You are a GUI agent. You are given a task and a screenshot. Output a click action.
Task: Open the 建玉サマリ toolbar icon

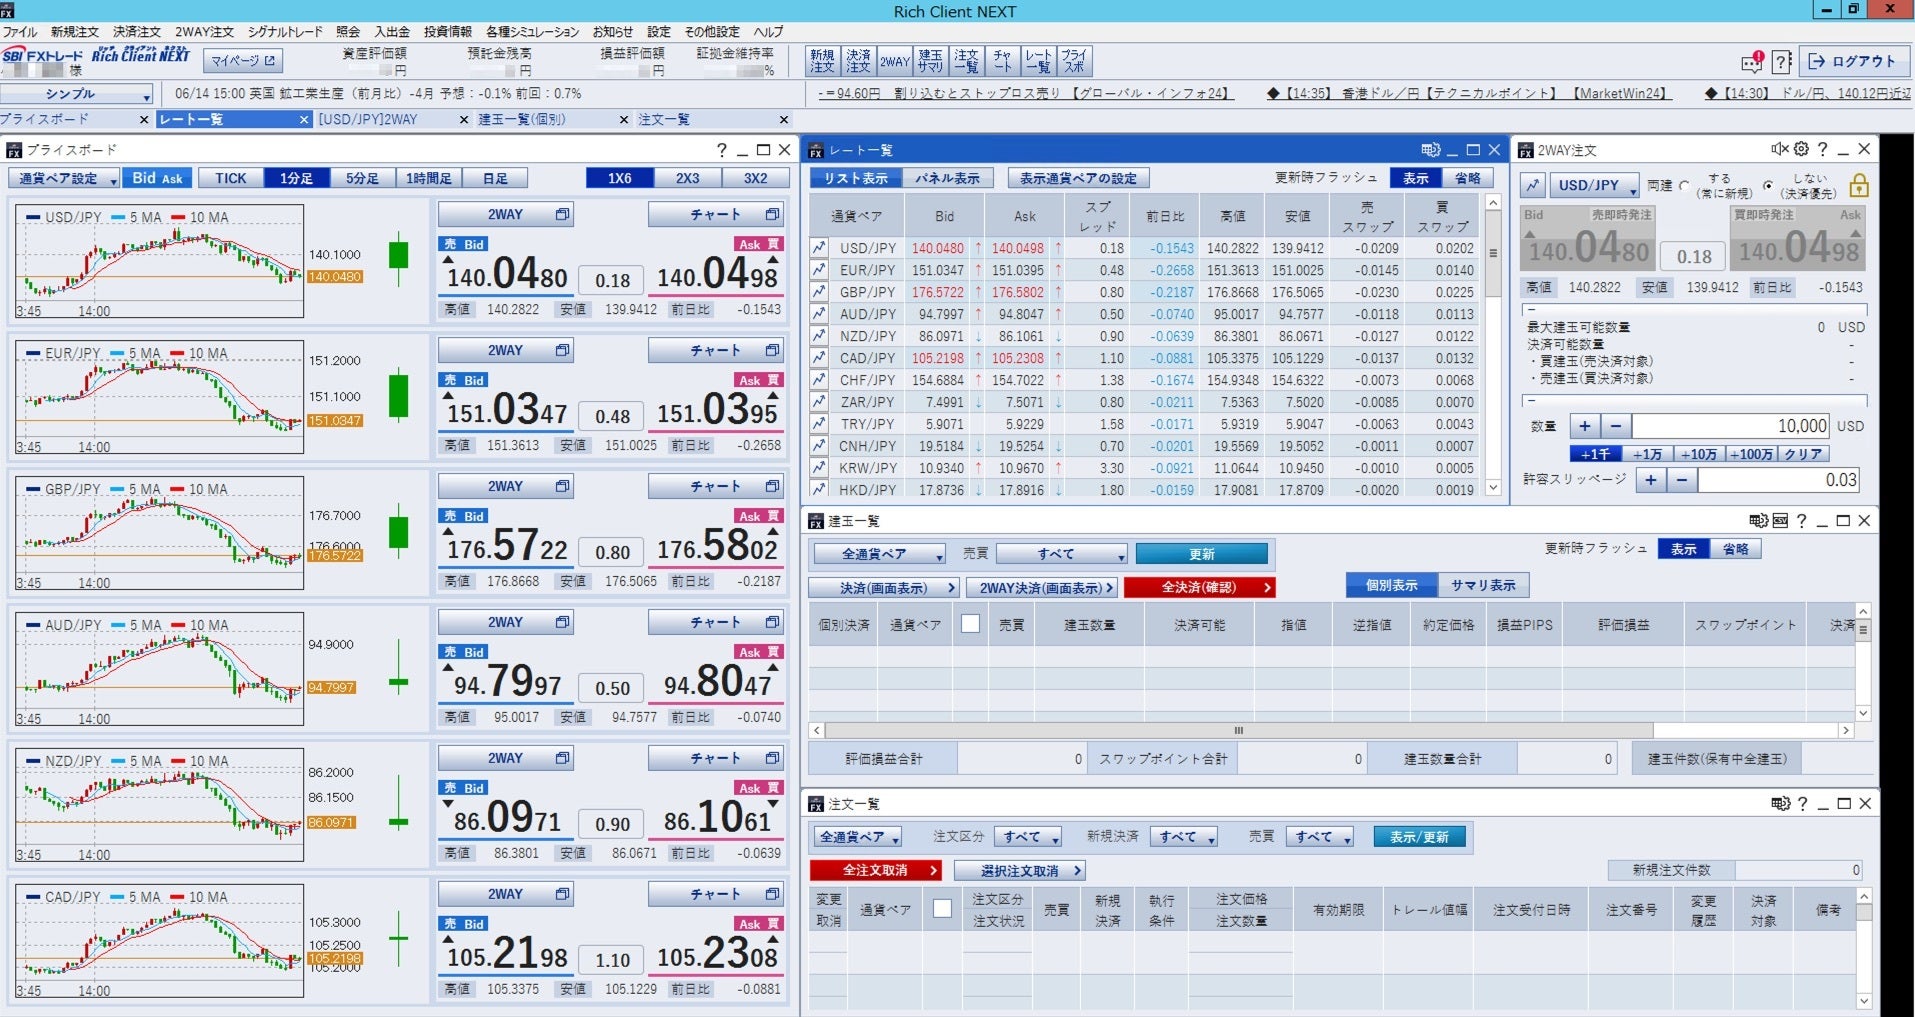[929, 61]
